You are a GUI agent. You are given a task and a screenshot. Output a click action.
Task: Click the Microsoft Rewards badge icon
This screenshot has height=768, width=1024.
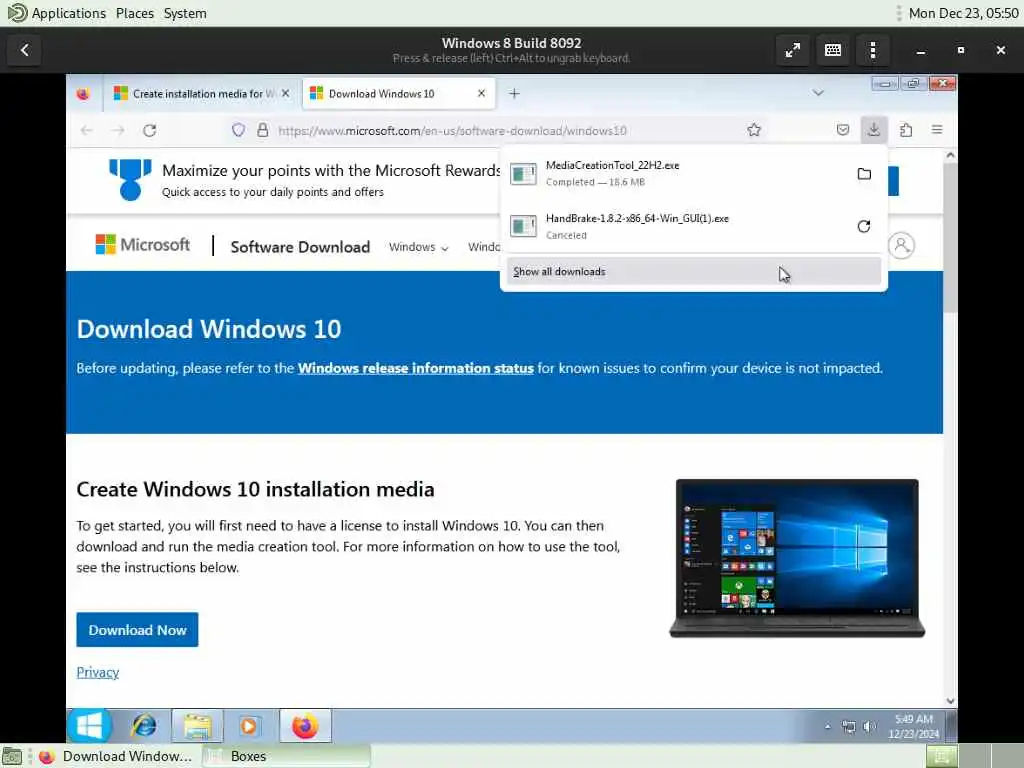coord(130,179)
